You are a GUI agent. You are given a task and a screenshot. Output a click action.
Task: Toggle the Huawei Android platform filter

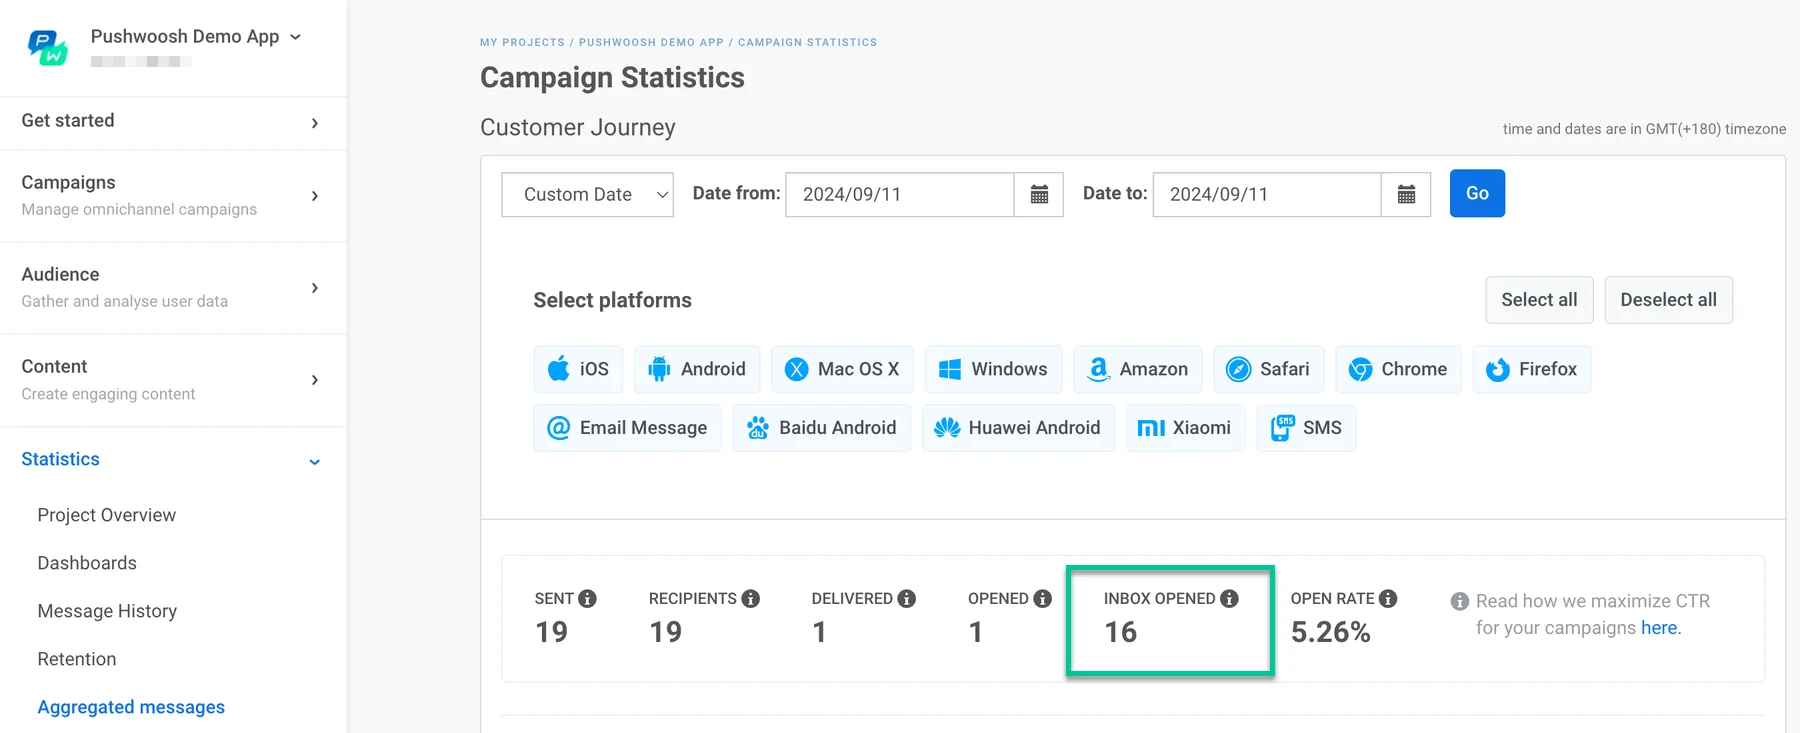coord(1018,428)
